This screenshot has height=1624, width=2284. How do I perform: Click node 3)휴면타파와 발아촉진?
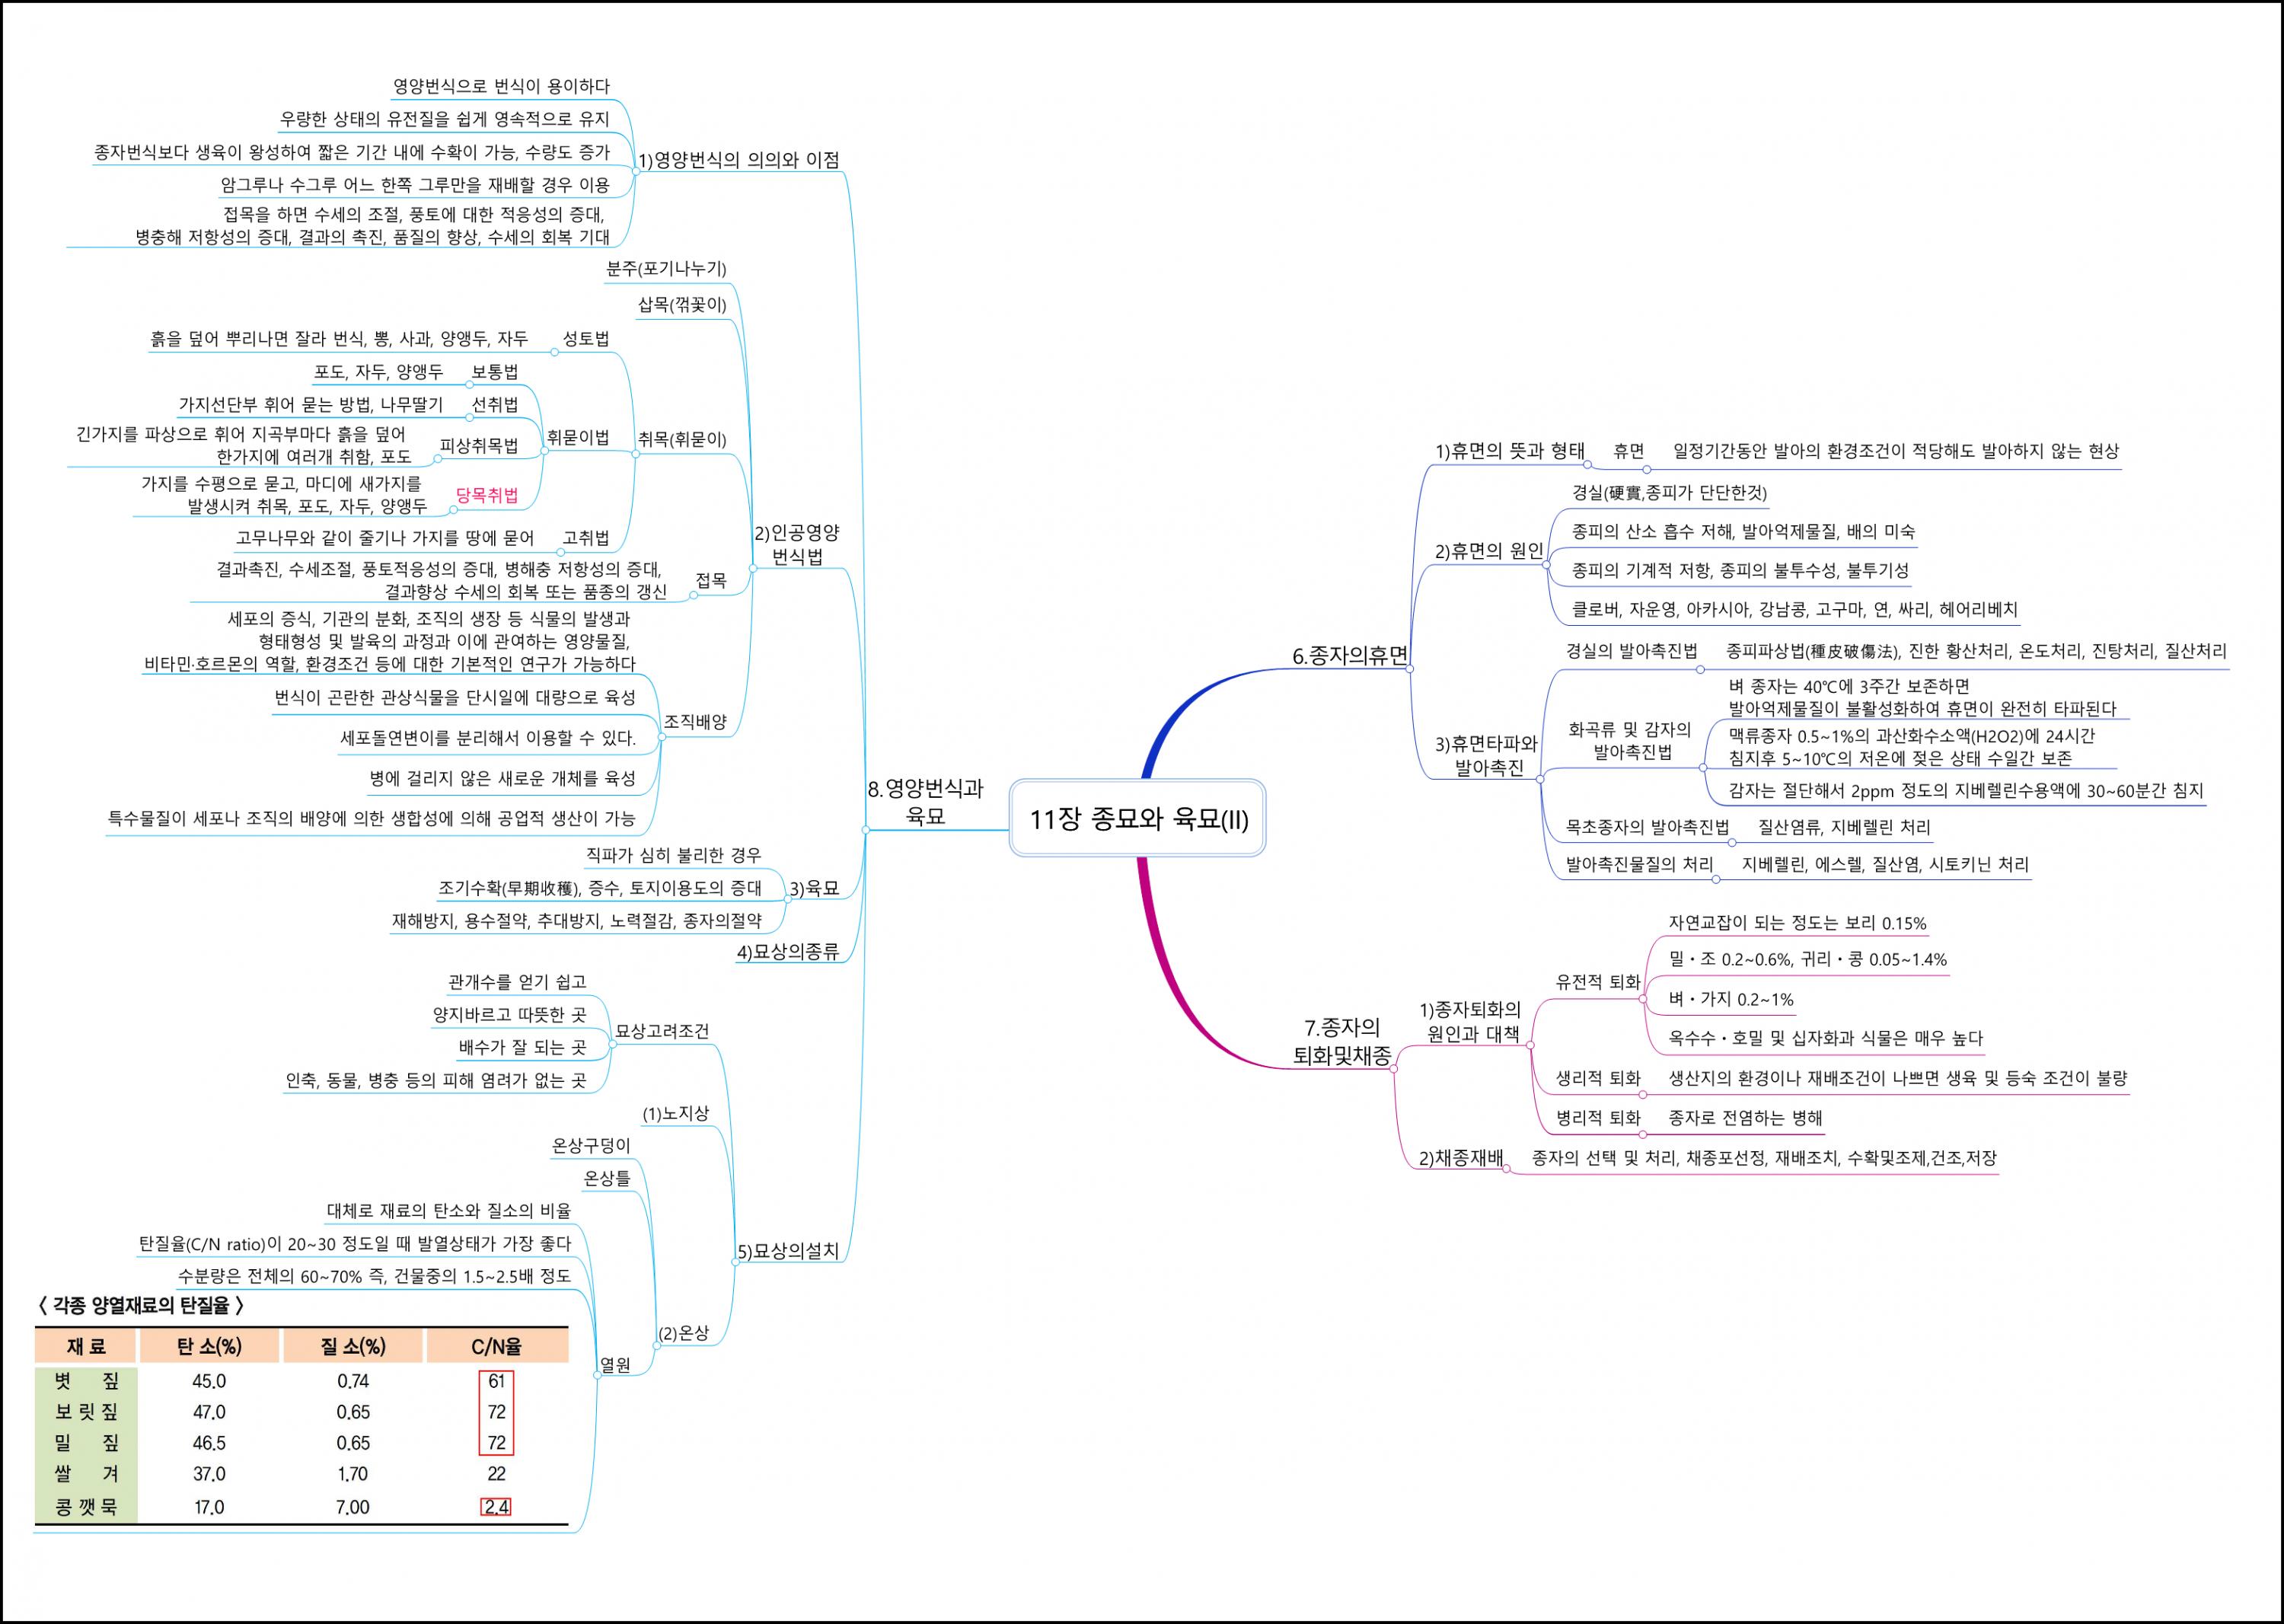pyautogui.click(x=1488, y=756)
